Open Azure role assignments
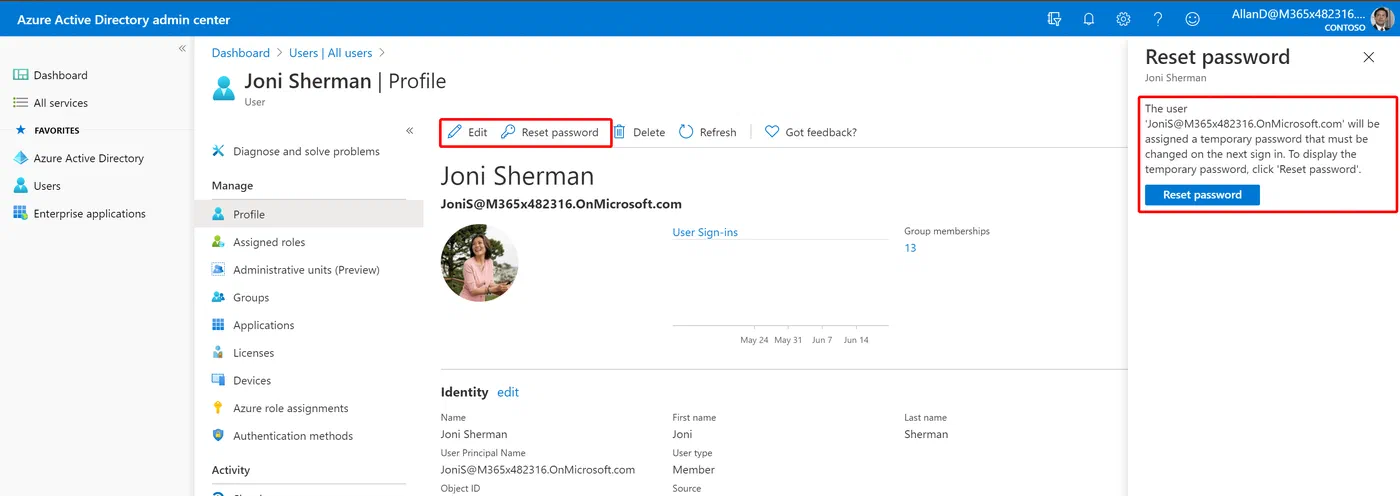This screenshot has height=496, width=1400. point(280,408)
